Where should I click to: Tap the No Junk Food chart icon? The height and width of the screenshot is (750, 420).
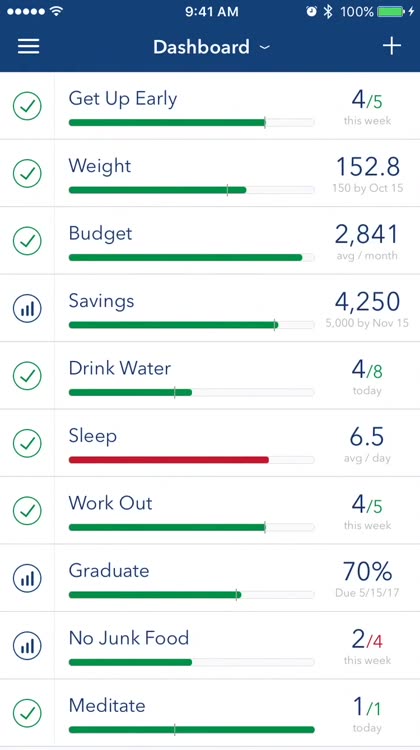pos(27,646)
